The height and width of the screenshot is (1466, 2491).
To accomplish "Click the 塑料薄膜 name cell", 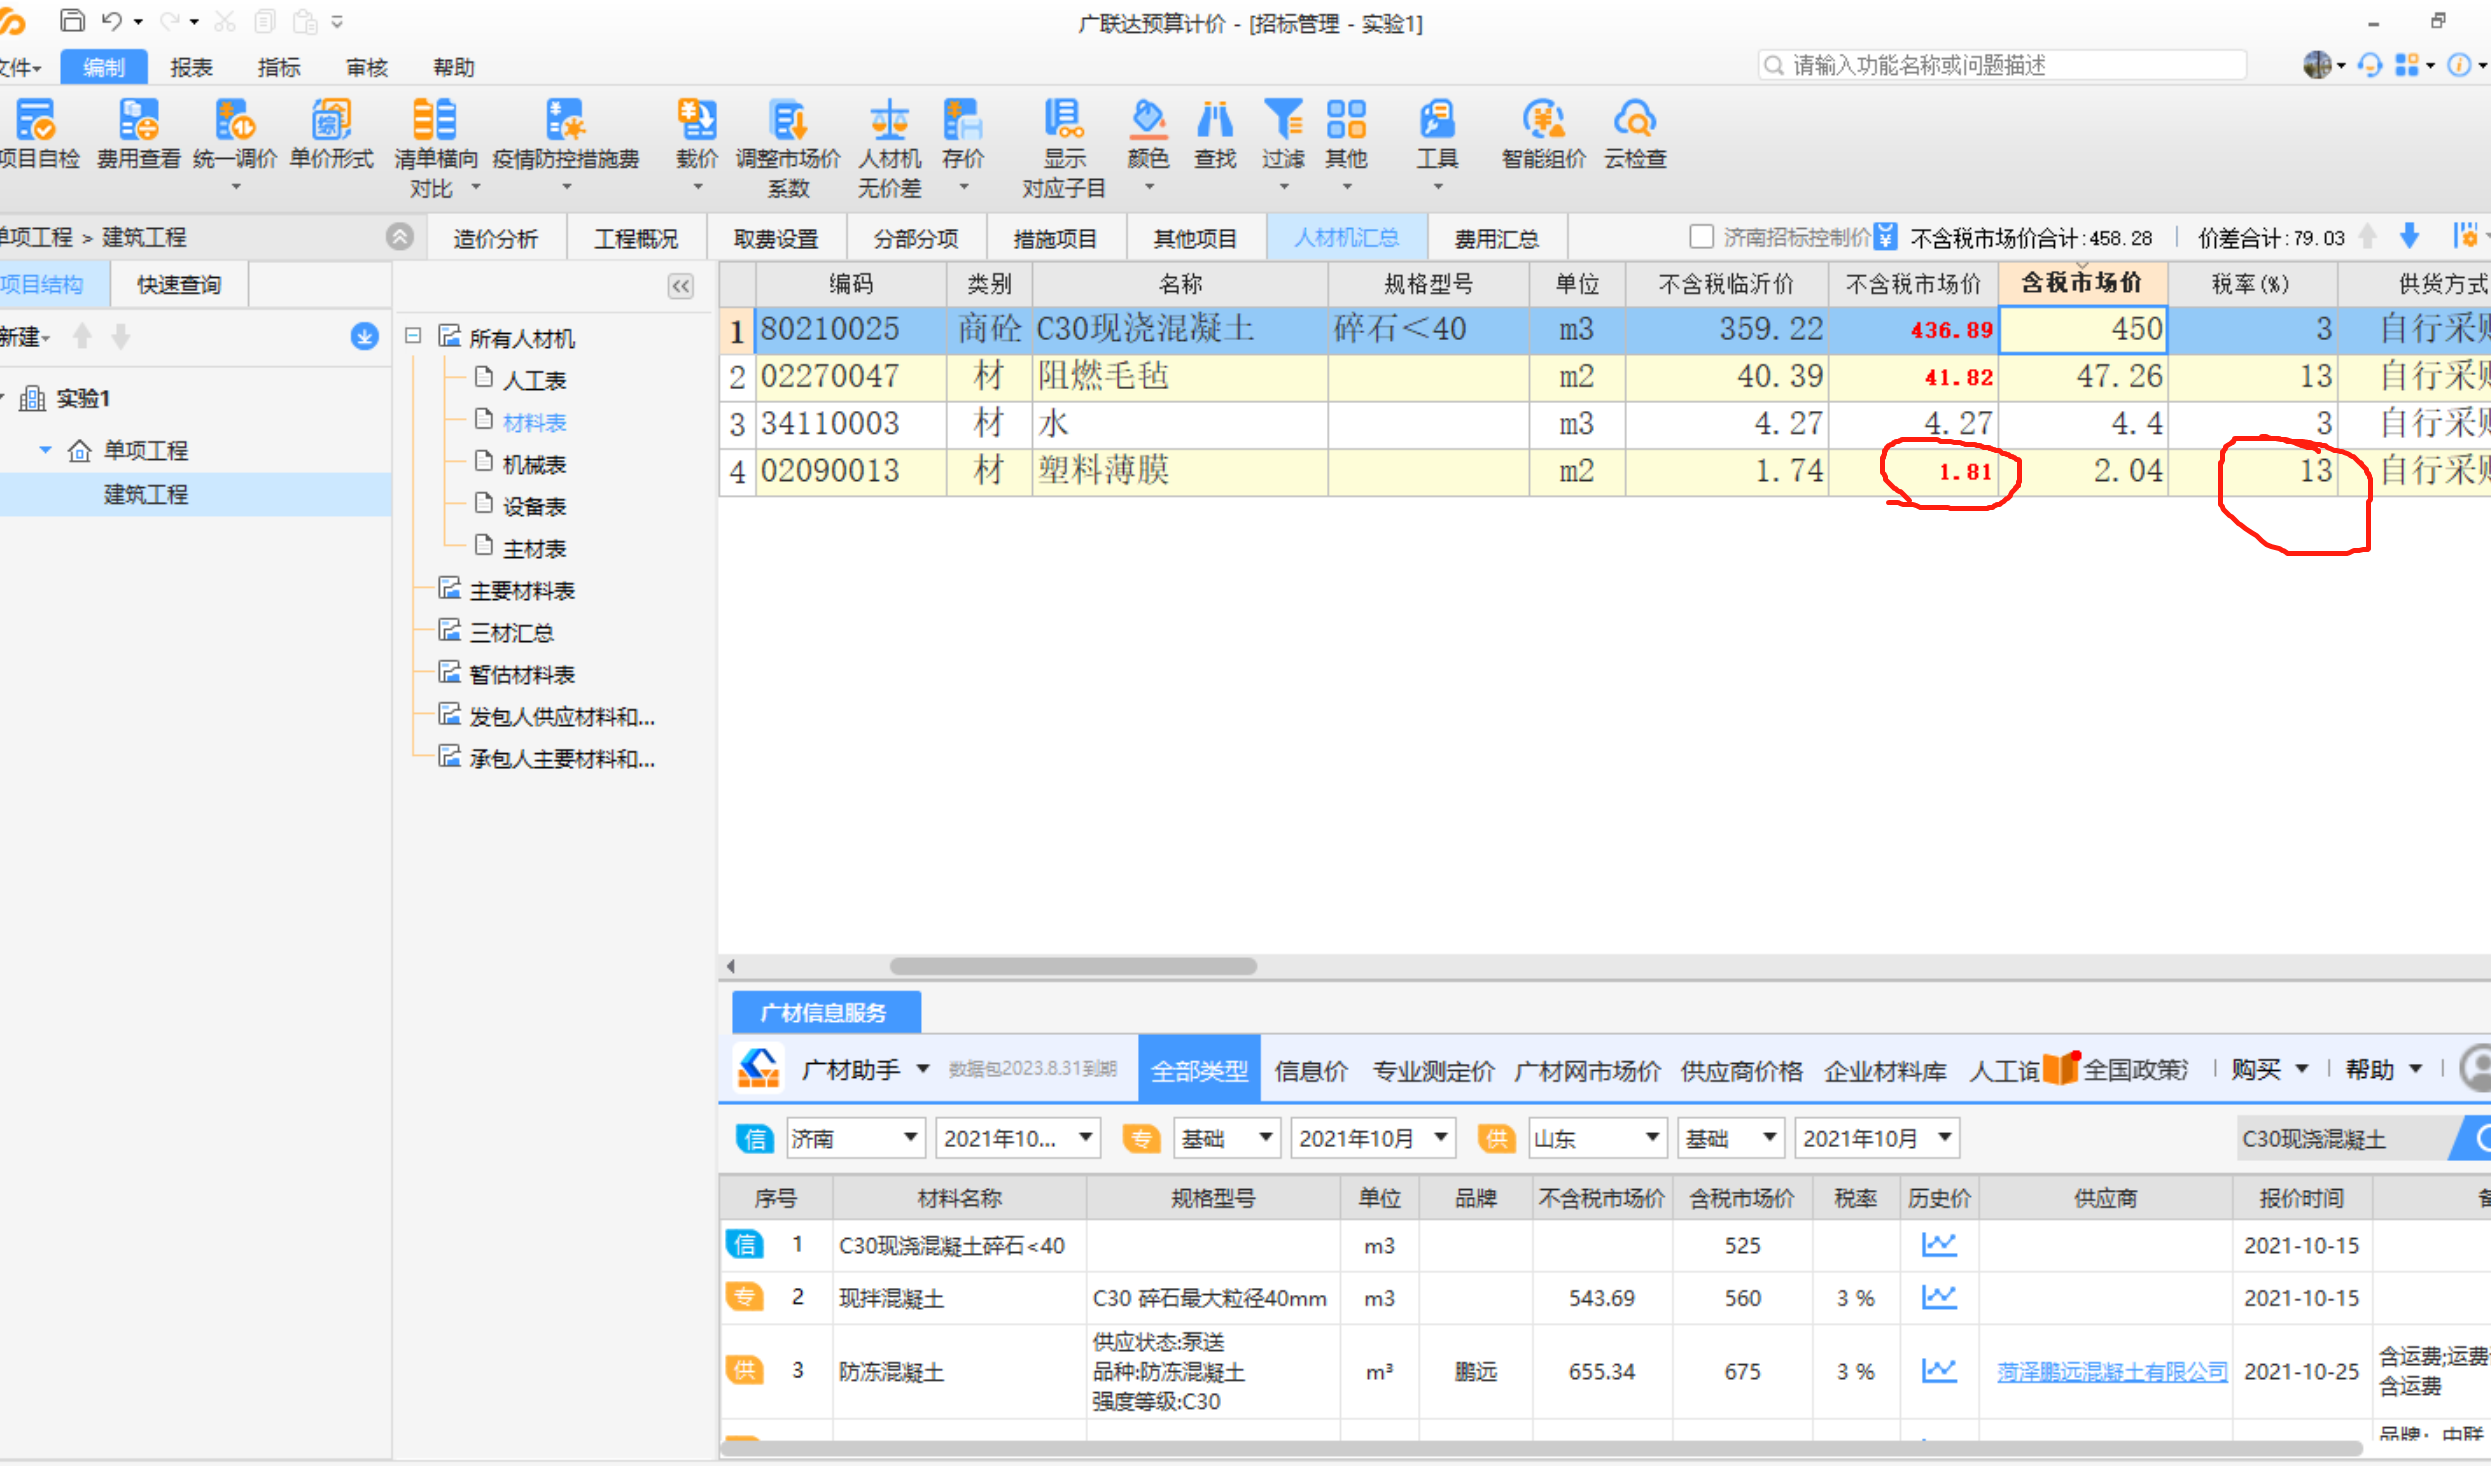I will [x=1180, y=470].
